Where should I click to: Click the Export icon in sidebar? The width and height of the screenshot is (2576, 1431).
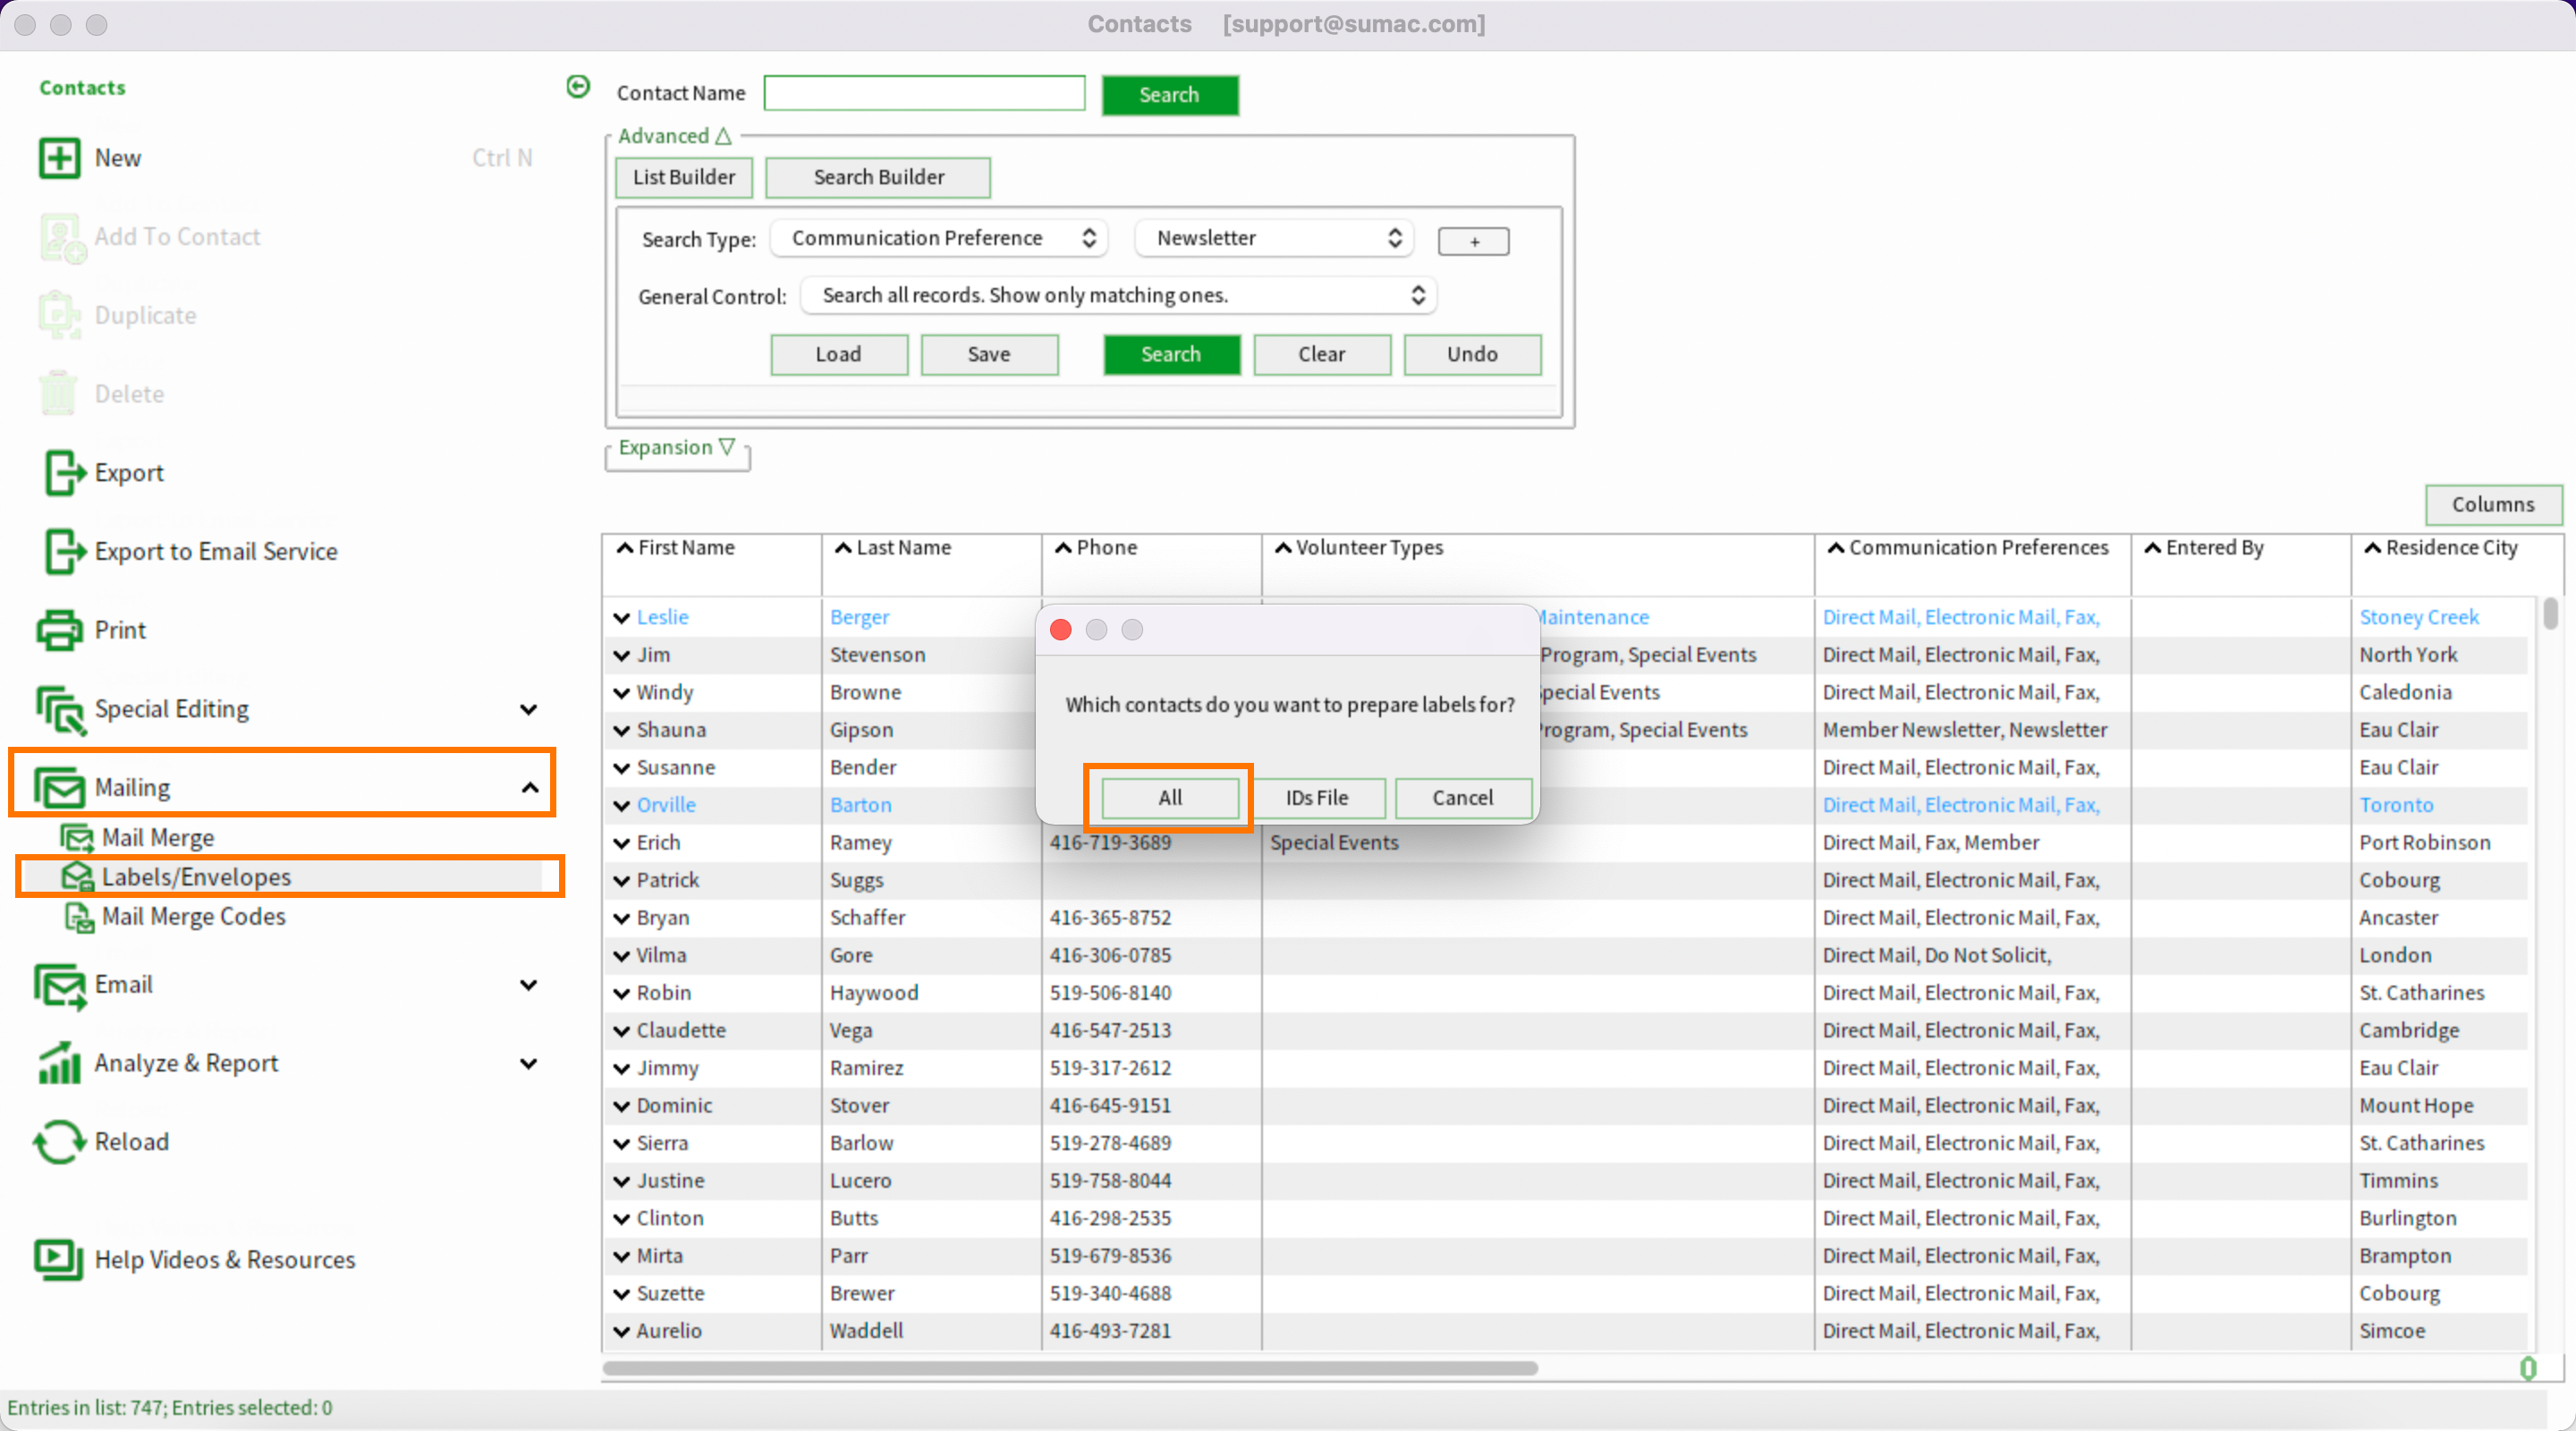click(64, 472)
